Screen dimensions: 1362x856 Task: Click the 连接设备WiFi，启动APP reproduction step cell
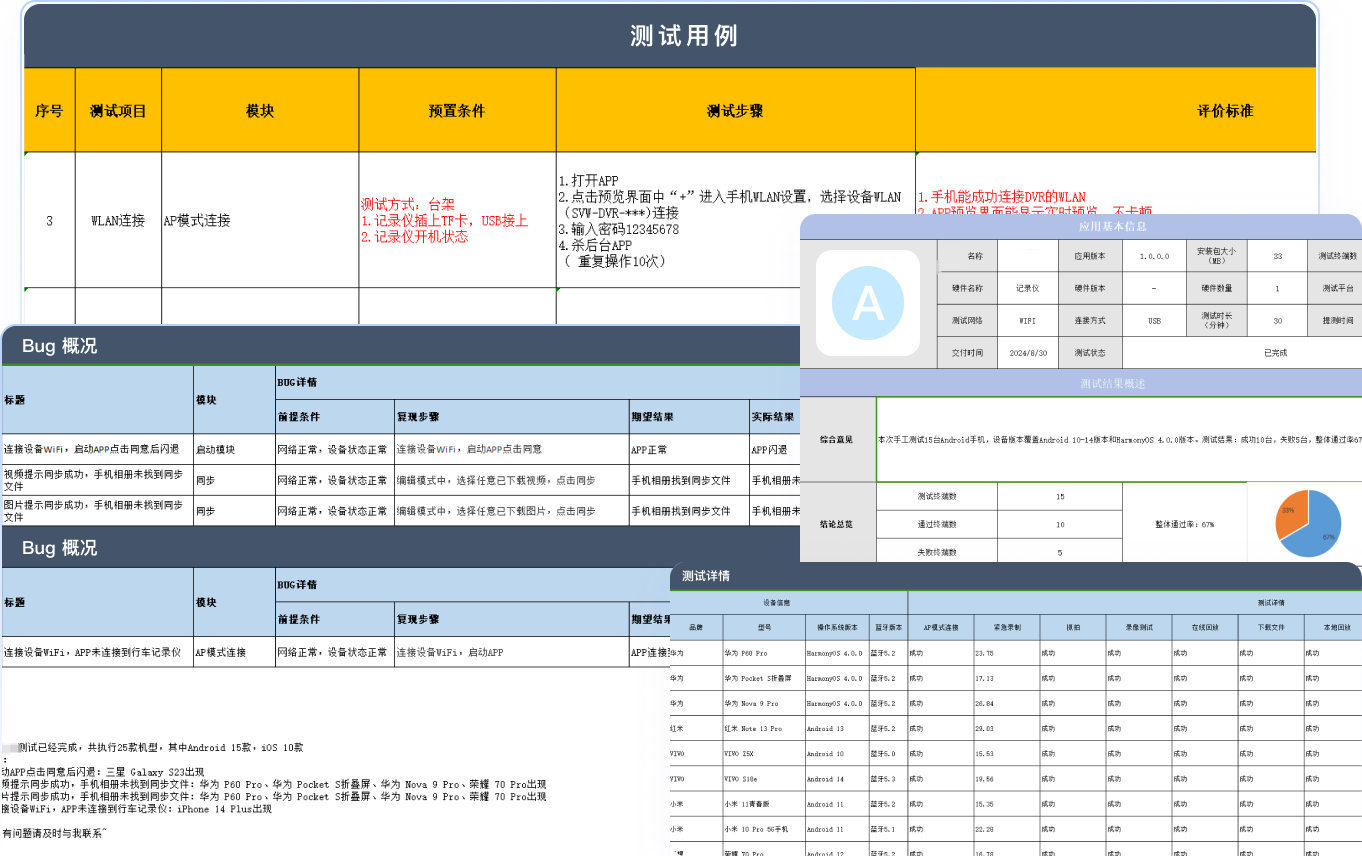point(511,652)
